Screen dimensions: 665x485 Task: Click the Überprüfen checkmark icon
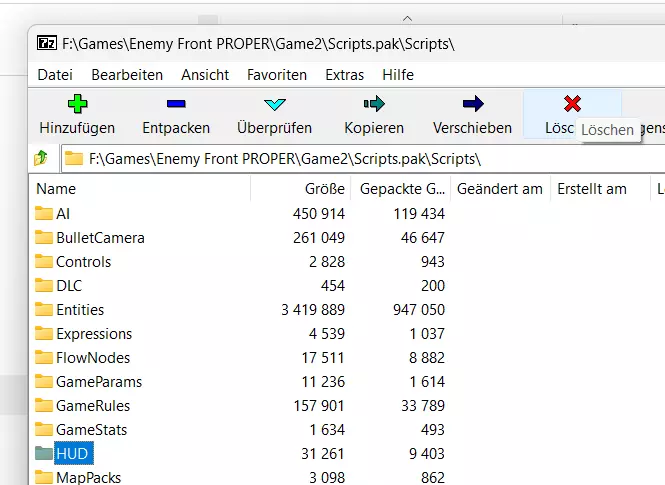pos(274,104)
